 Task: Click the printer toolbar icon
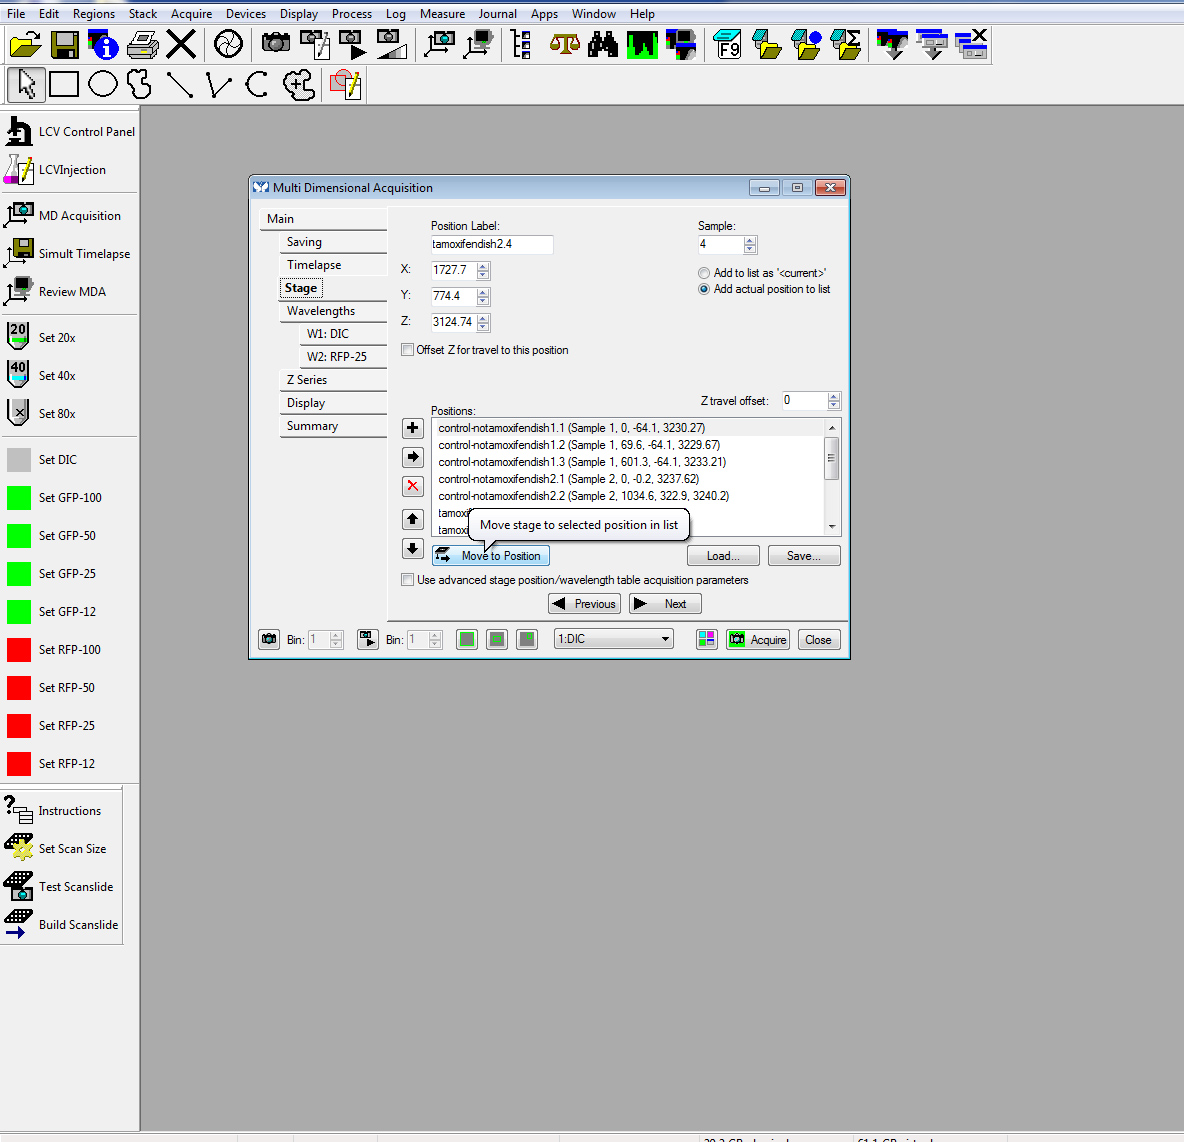143,45
